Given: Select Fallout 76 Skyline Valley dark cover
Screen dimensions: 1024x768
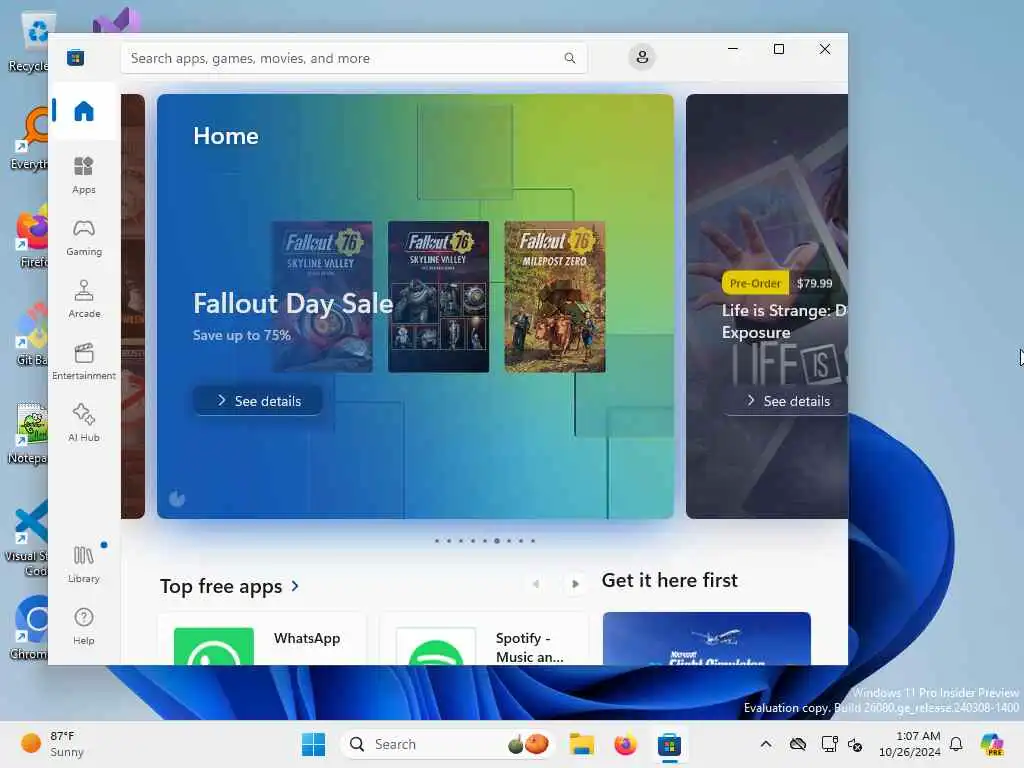Looking at the screenshot, I should [x=438, y=297].
